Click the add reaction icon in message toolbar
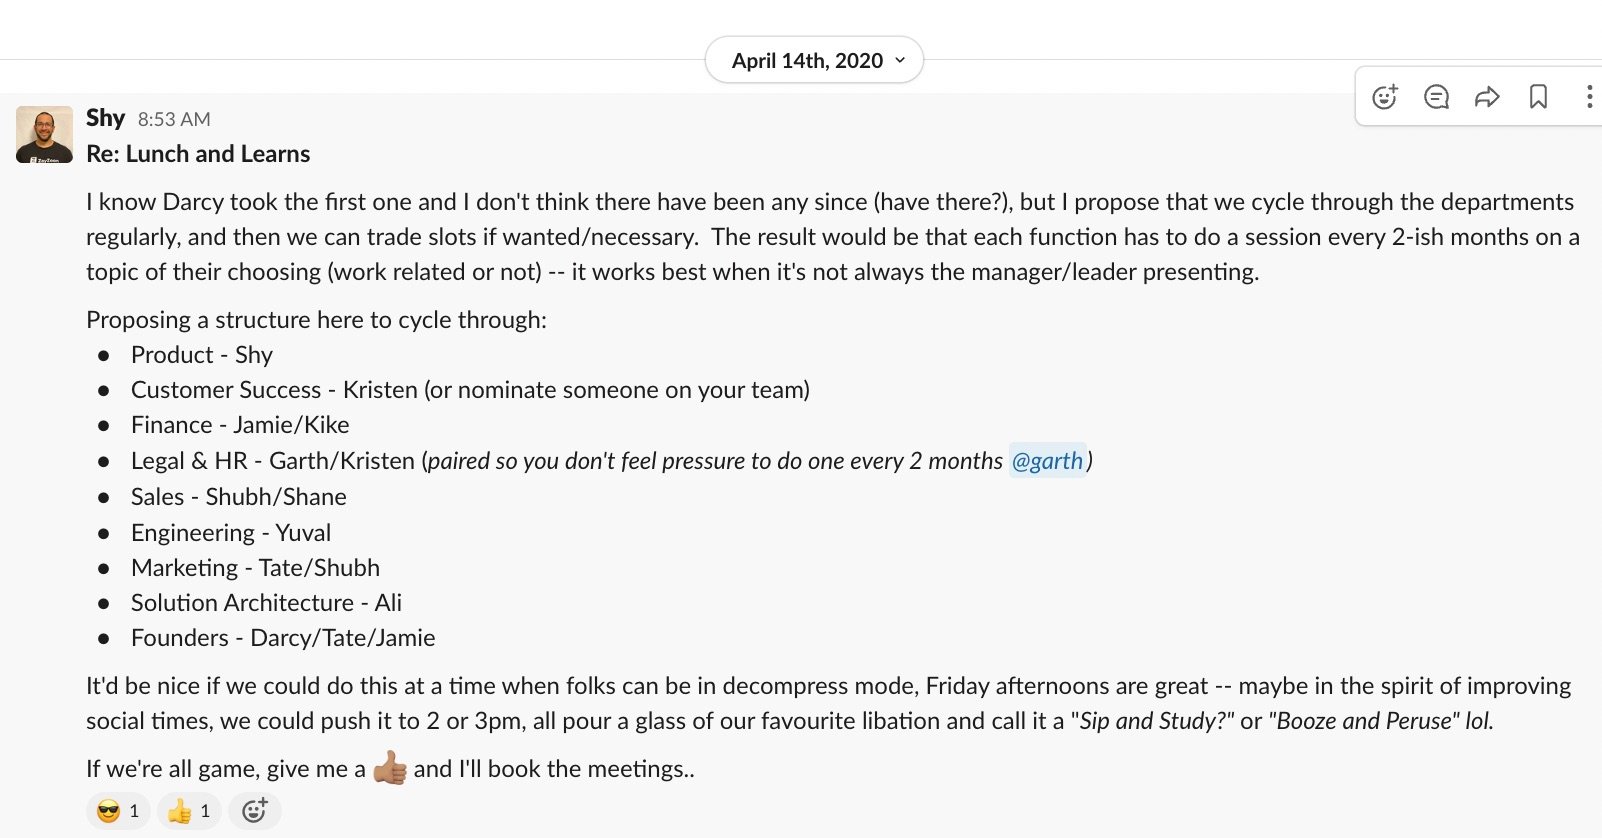Viewport: 1602px width, 838px height. (x=1385, y=97)
